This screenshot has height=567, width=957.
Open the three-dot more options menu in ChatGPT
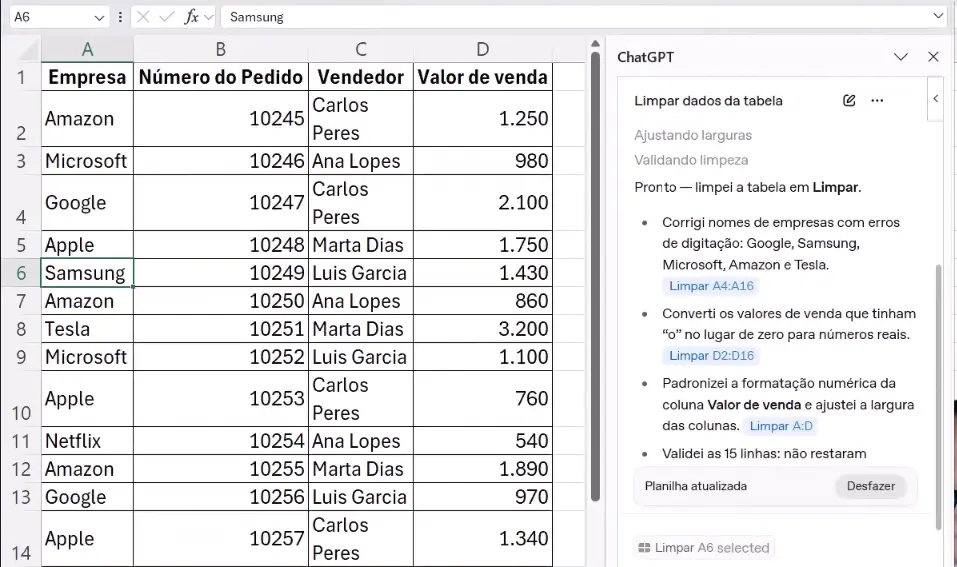point(877,101)
